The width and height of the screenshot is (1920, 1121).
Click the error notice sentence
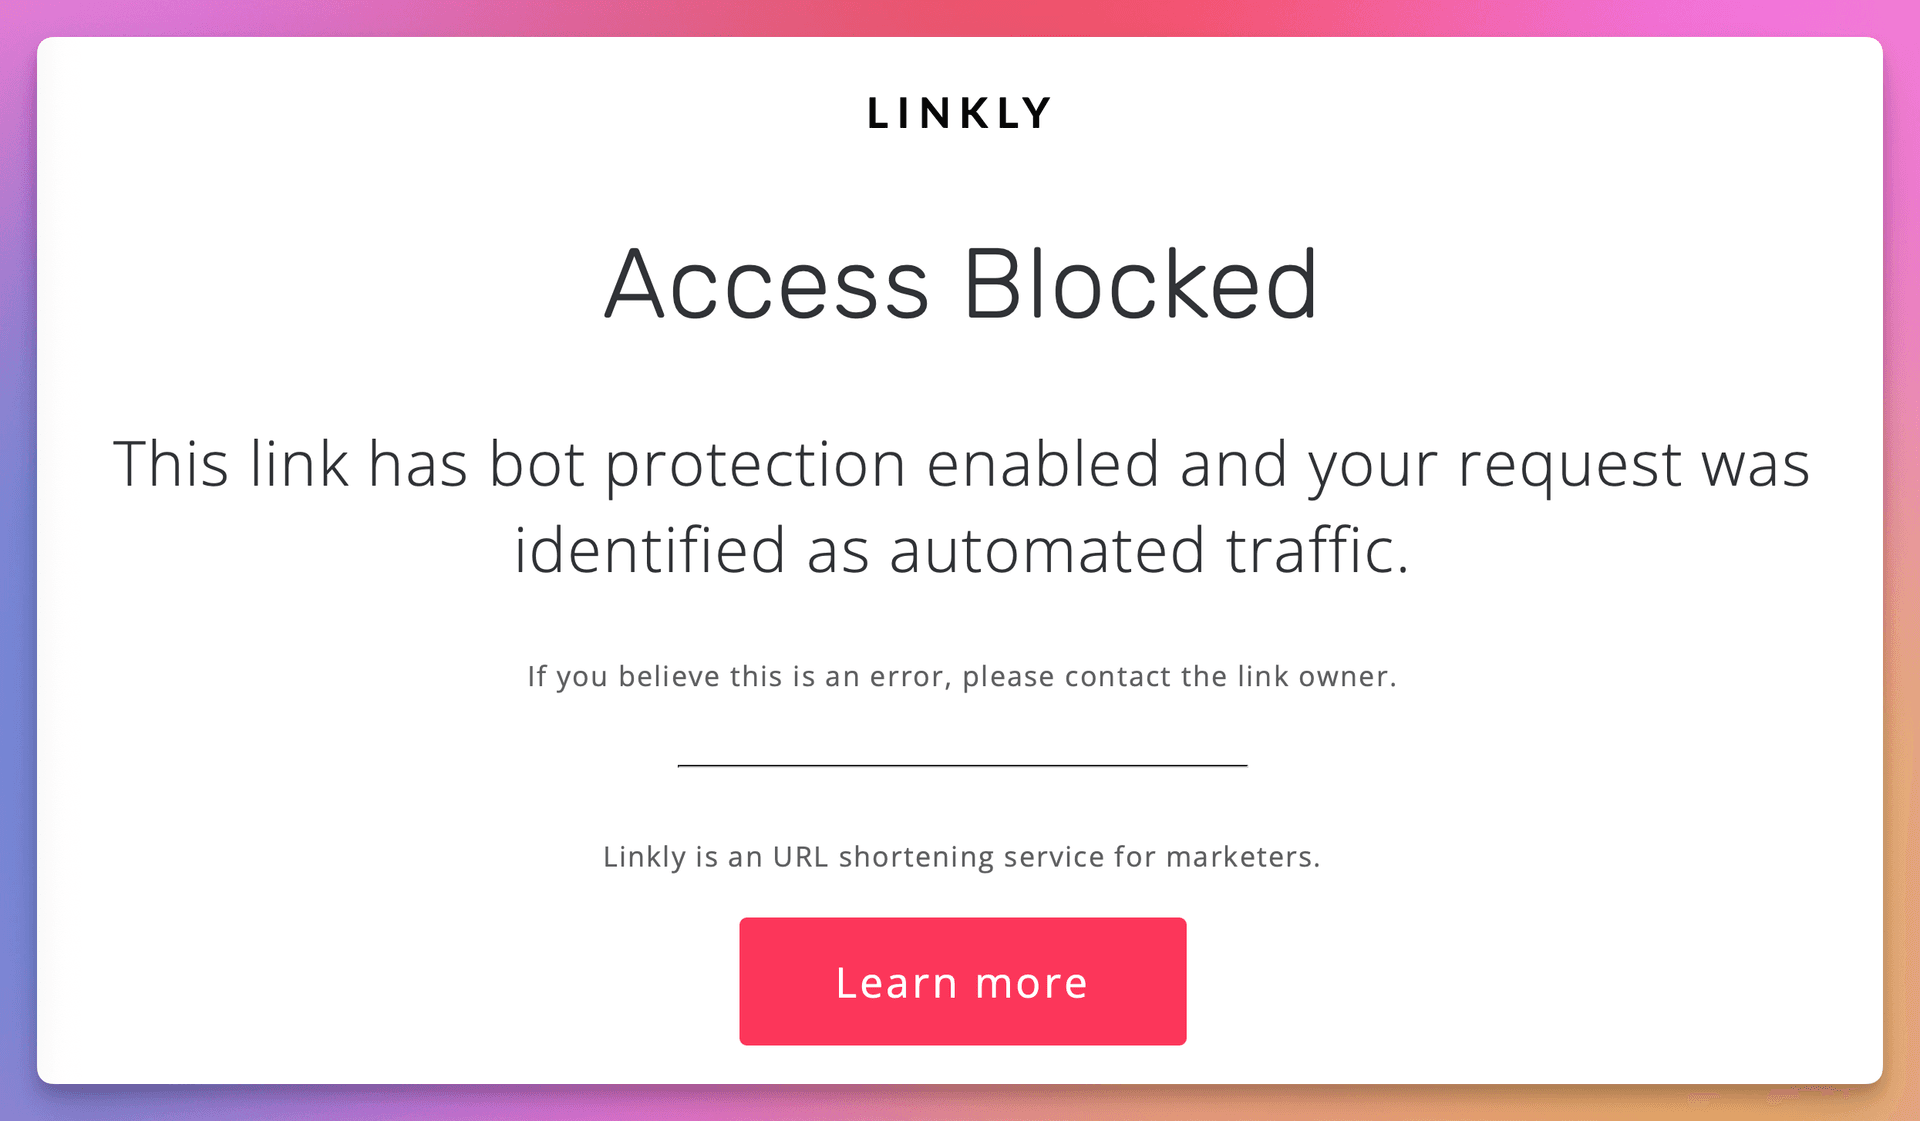(x=960, y=676)
